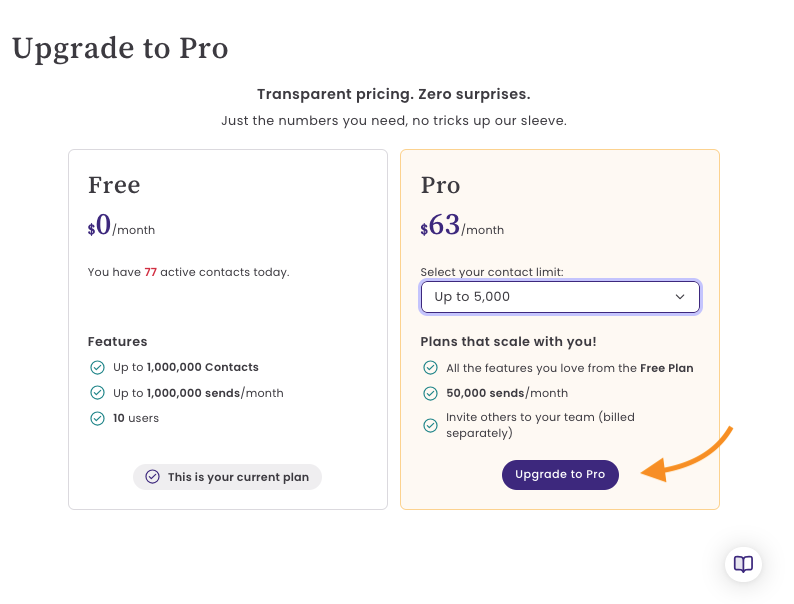The width and height of the screenshot is (794, 604).
Task: Expand the dropdown chevron arrow
Action: pos(680,297)
